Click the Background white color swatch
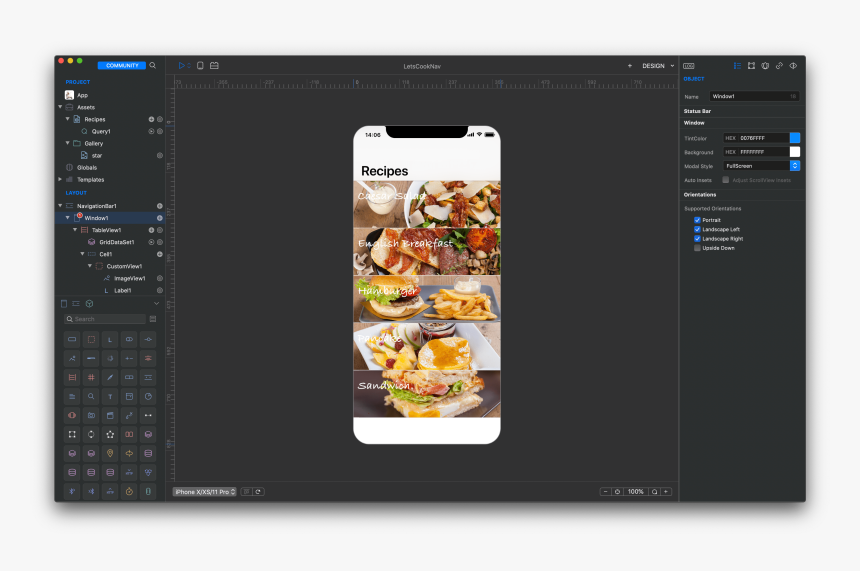The height and width of the screenshot is (571, 860). (x=795, y=152)
